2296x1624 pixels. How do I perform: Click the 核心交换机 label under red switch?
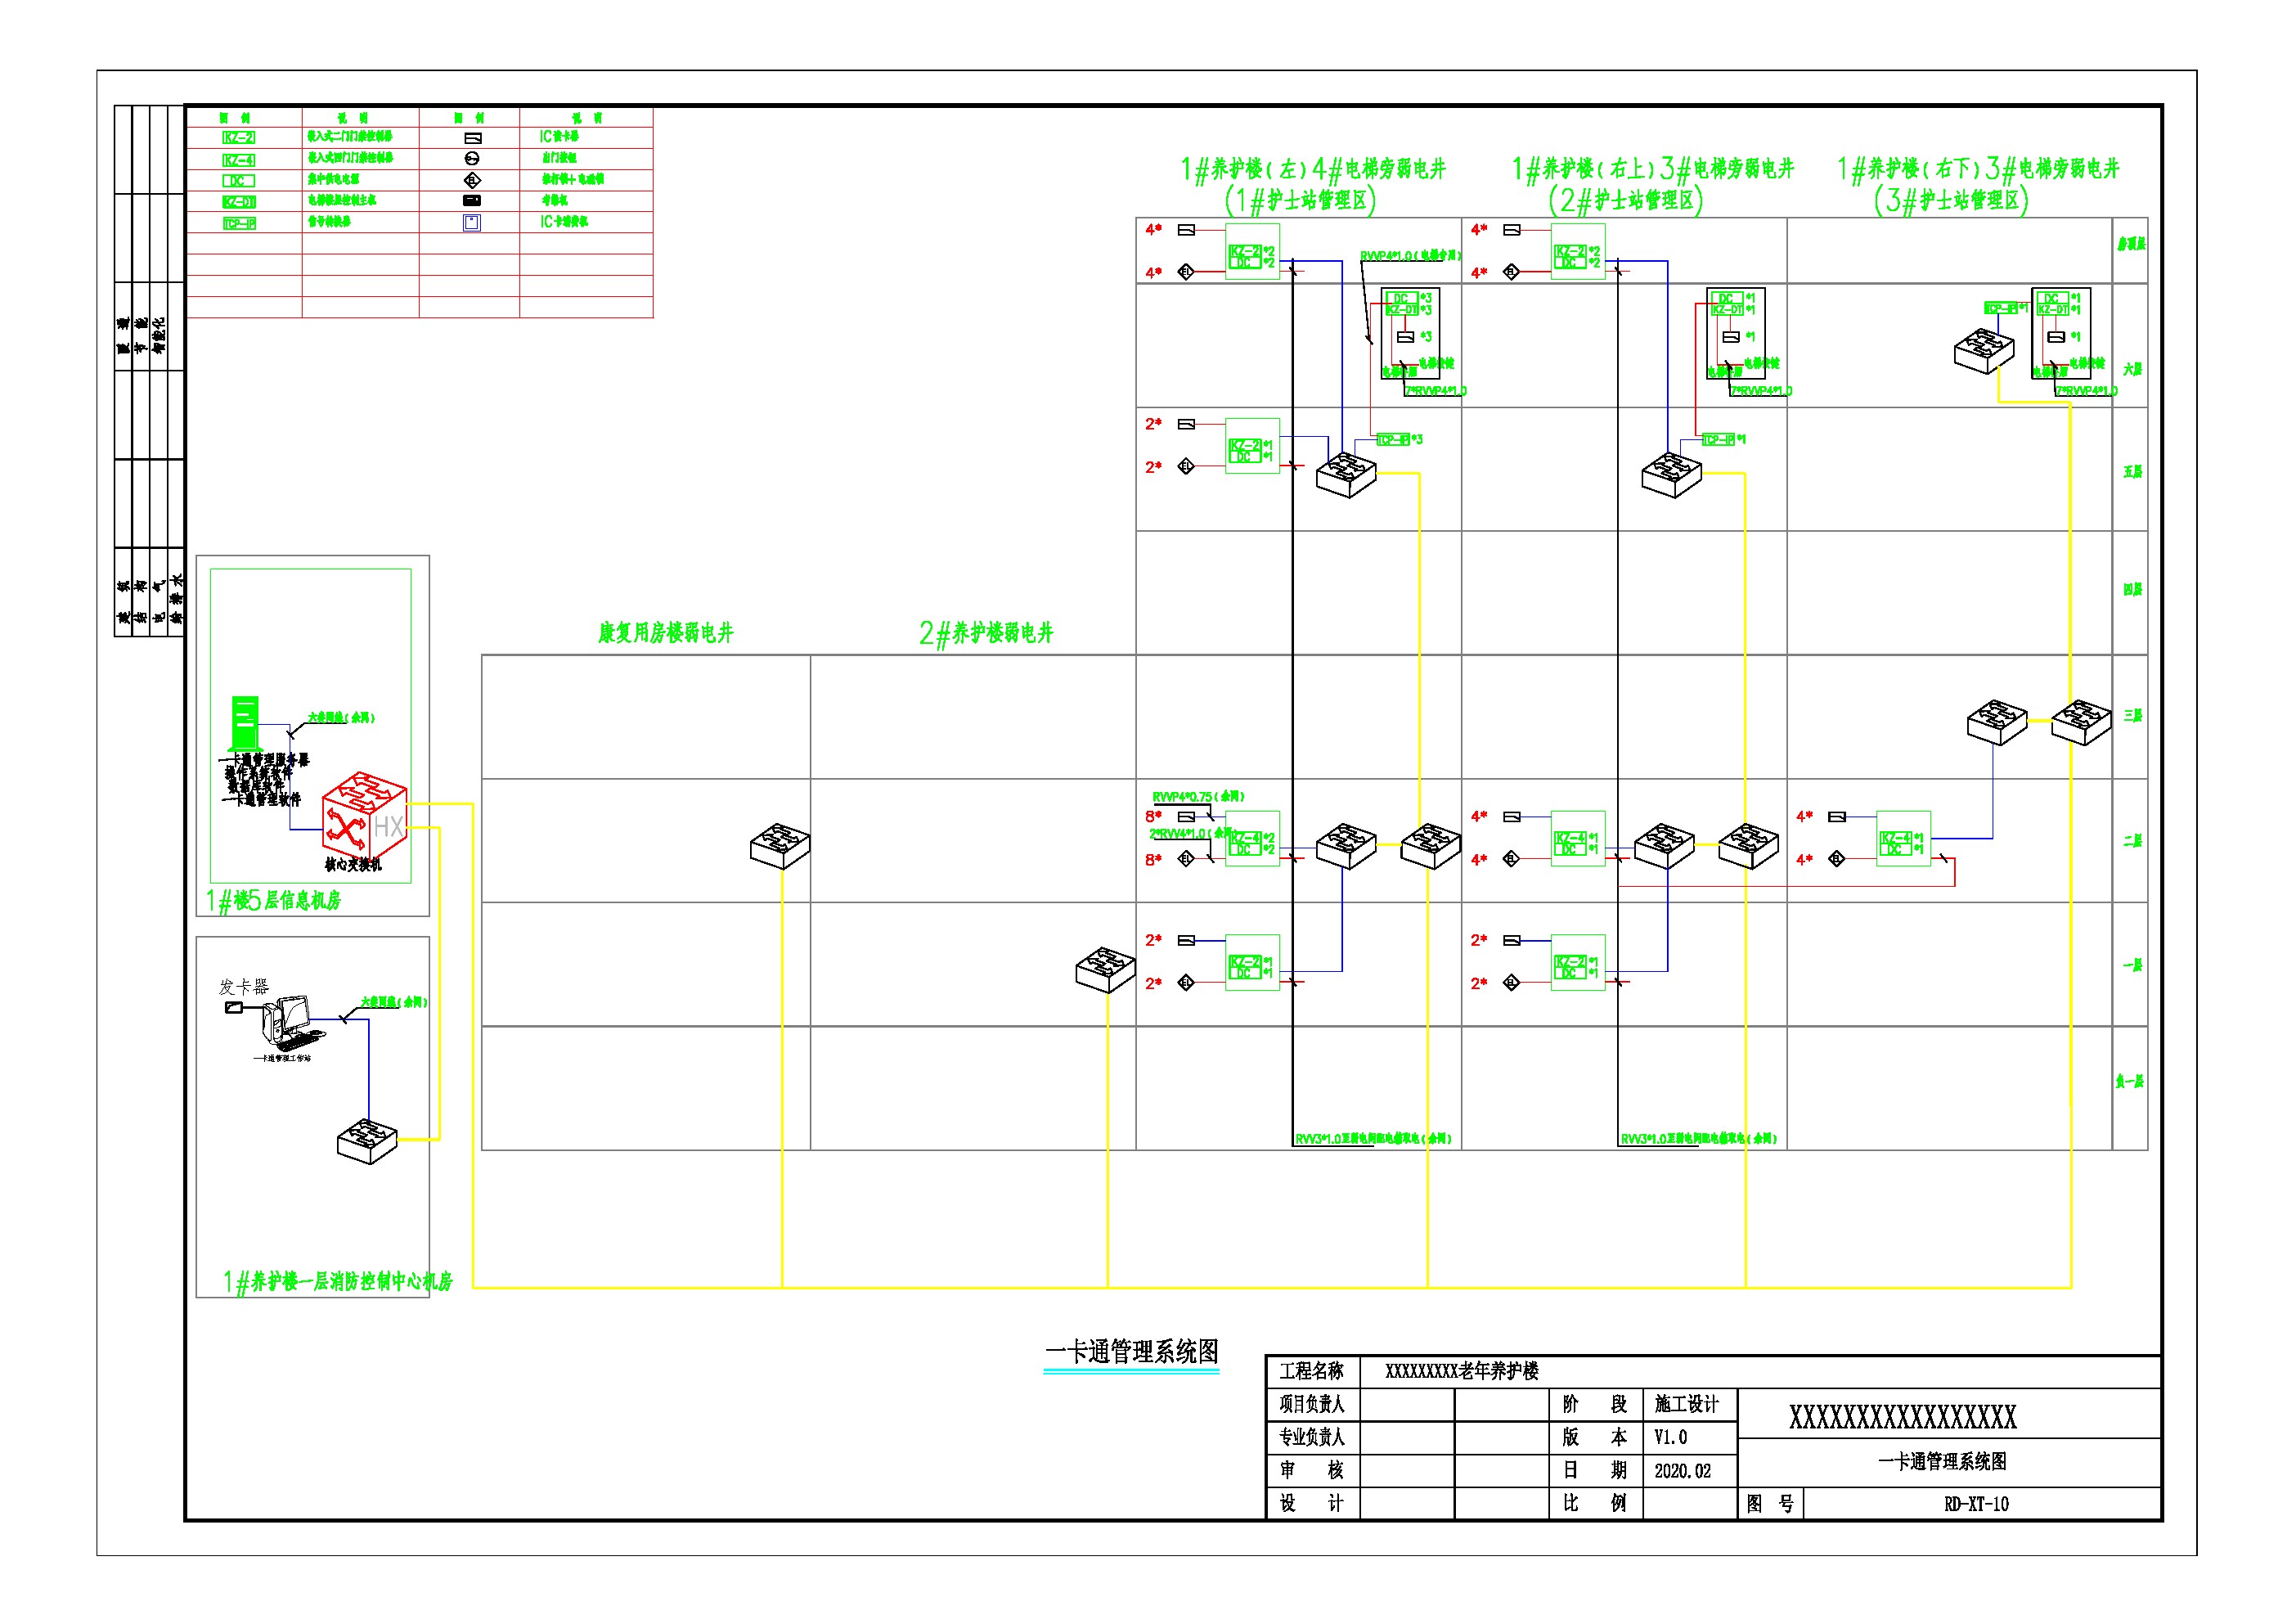(353, 865)
